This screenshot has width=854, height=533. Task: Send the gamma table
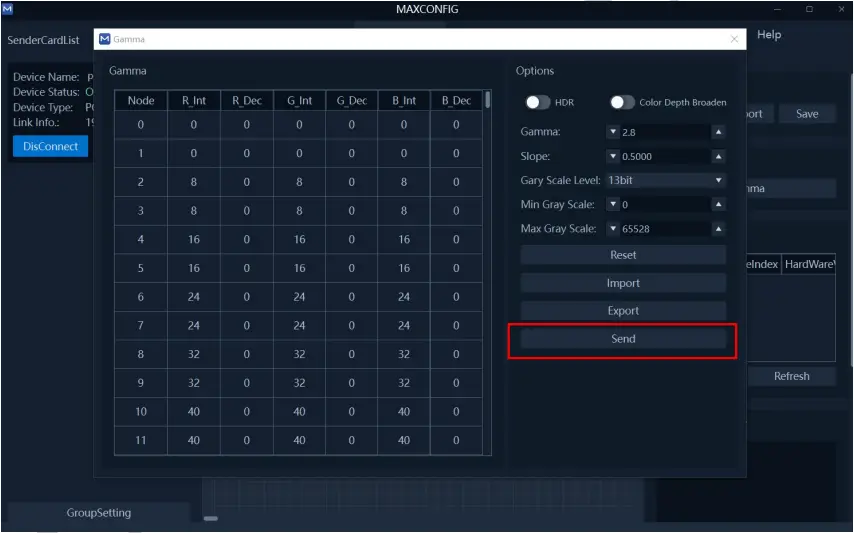(623, 339)
